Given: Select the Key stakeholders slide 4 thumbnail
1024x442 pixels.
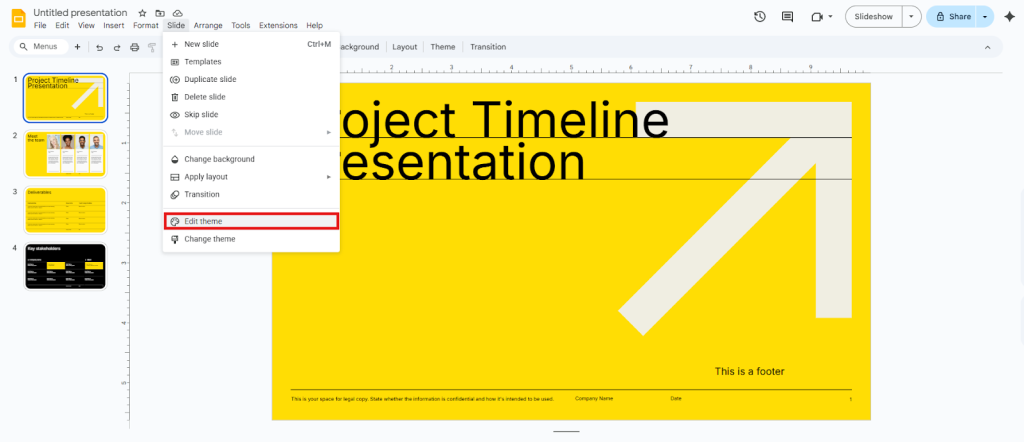Looking at the screenshot, I should coord(65,266).
